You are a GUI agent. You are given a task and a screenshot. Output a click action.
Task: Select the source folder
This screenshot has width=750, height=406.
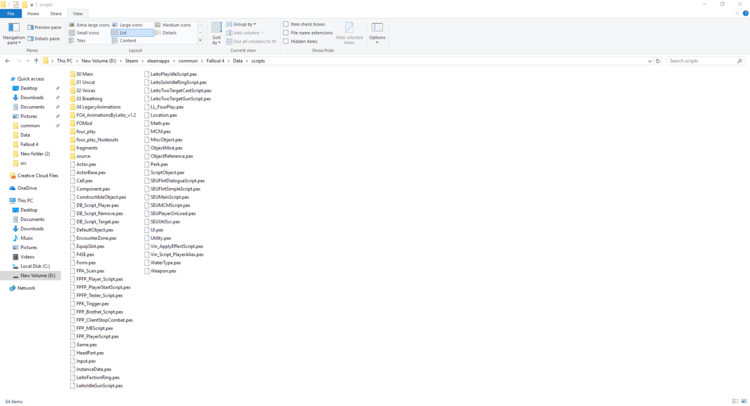pyautogui.click(x=80, y=156)
